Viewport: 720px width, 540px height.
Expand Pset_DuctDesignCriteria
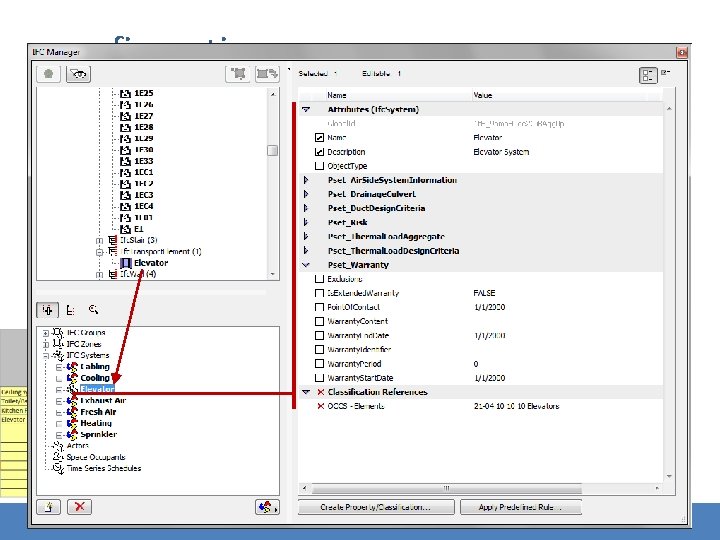click(x=306, y=208)
